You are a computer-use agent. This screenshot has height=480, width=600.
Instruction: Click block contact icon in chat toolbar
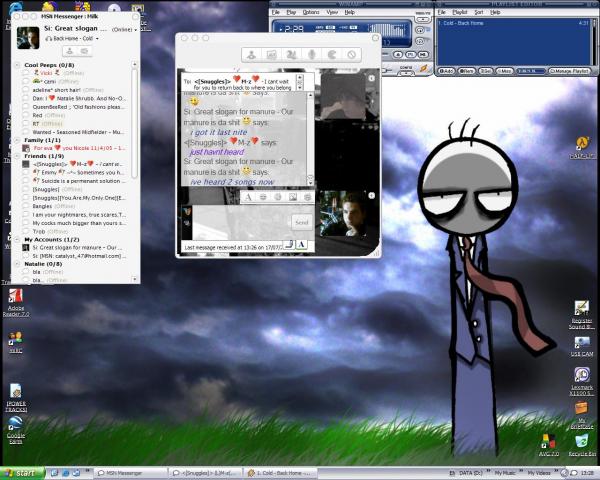(x=352, y=55)
